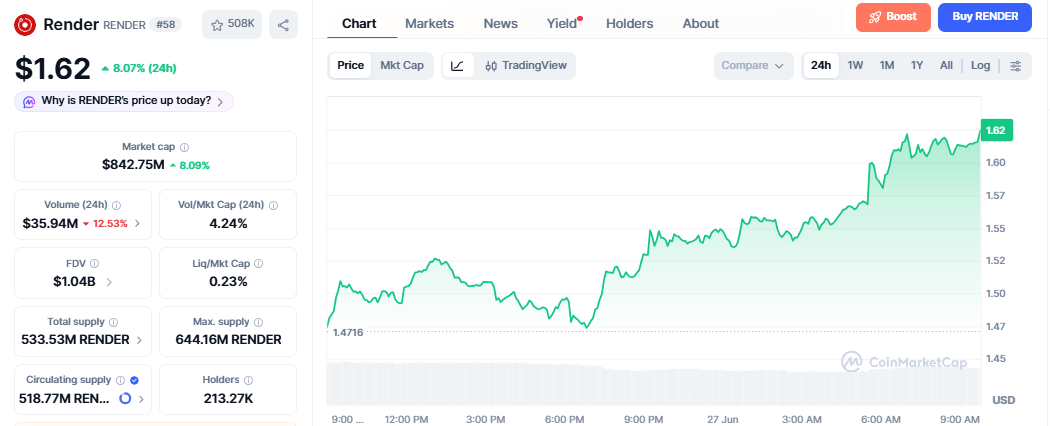Click the rocket Boost button
This screenshot has height=426, width=1050.
[x=893, y=17]
